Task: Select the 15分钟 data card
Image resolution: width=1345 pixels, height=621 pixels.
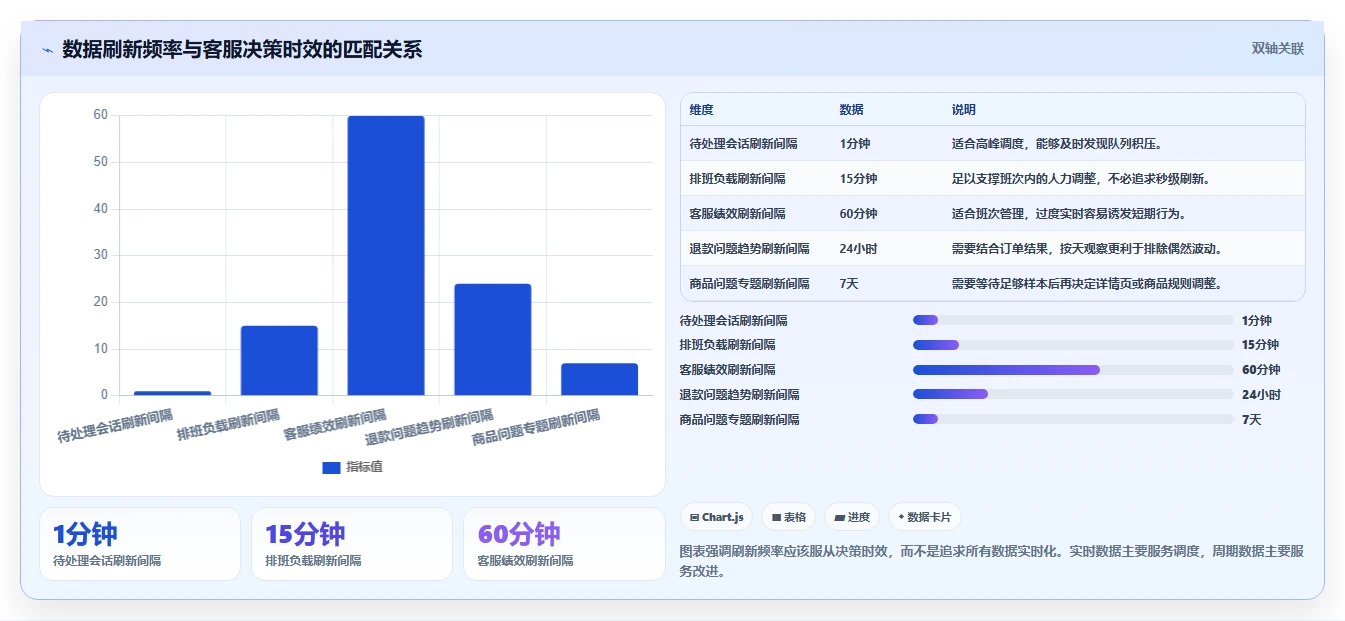Action: 352,544
